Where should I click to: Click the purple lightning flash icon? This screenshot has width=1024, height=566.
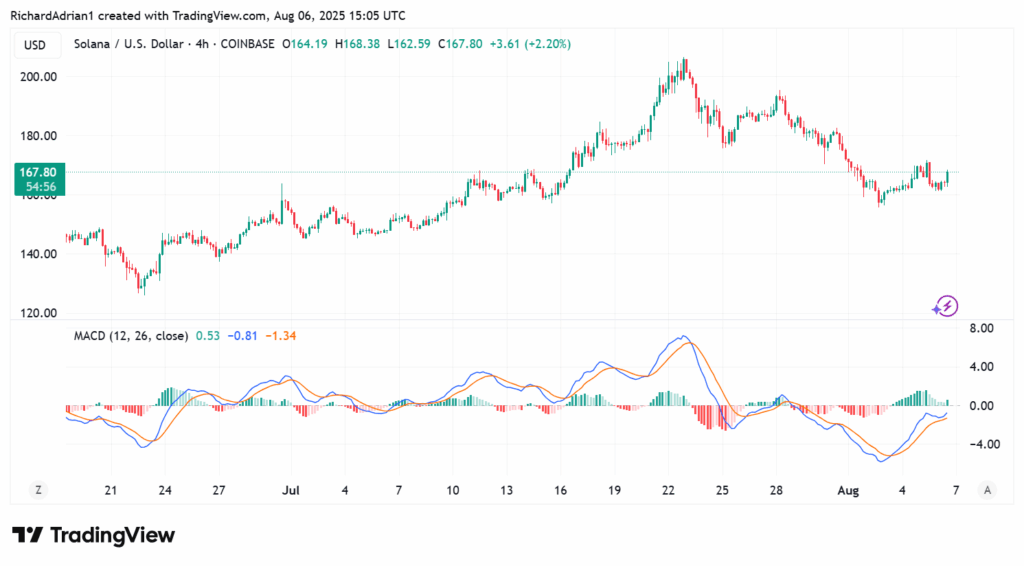coord(945,306)
